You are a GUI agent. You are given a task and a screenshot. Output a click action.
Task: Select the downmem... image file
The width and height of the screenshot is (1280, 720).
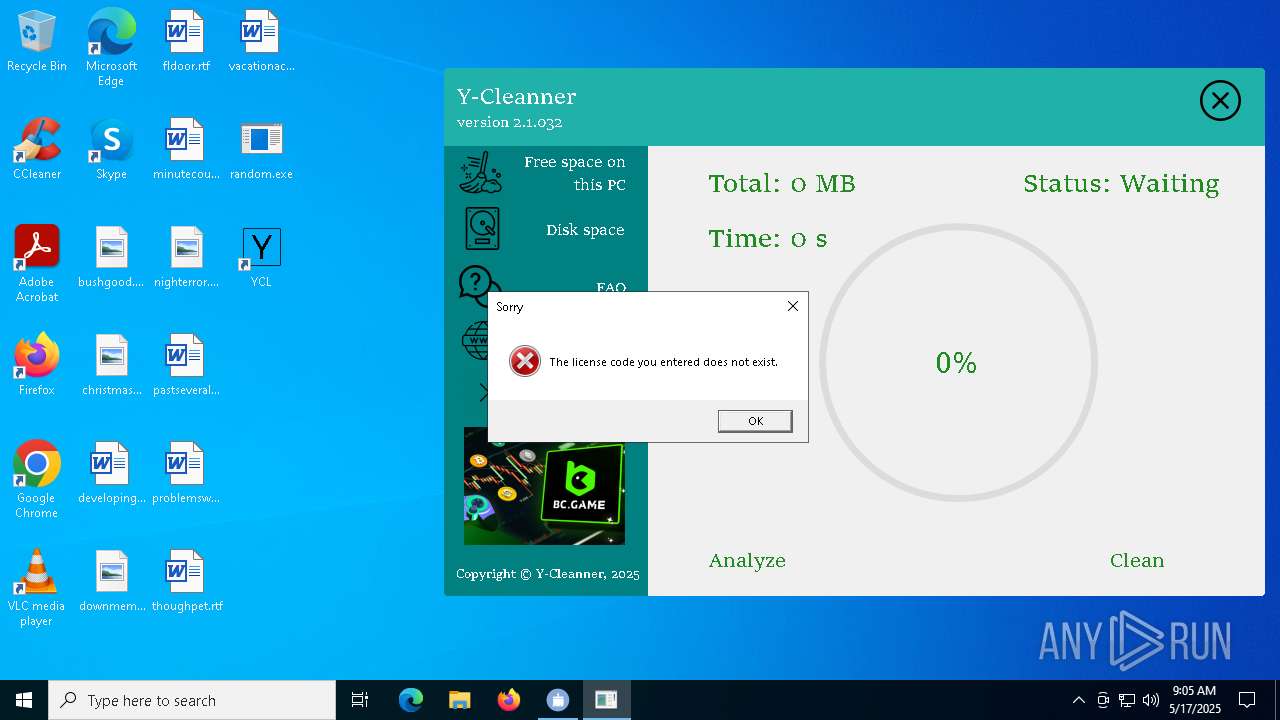(111, 581)
